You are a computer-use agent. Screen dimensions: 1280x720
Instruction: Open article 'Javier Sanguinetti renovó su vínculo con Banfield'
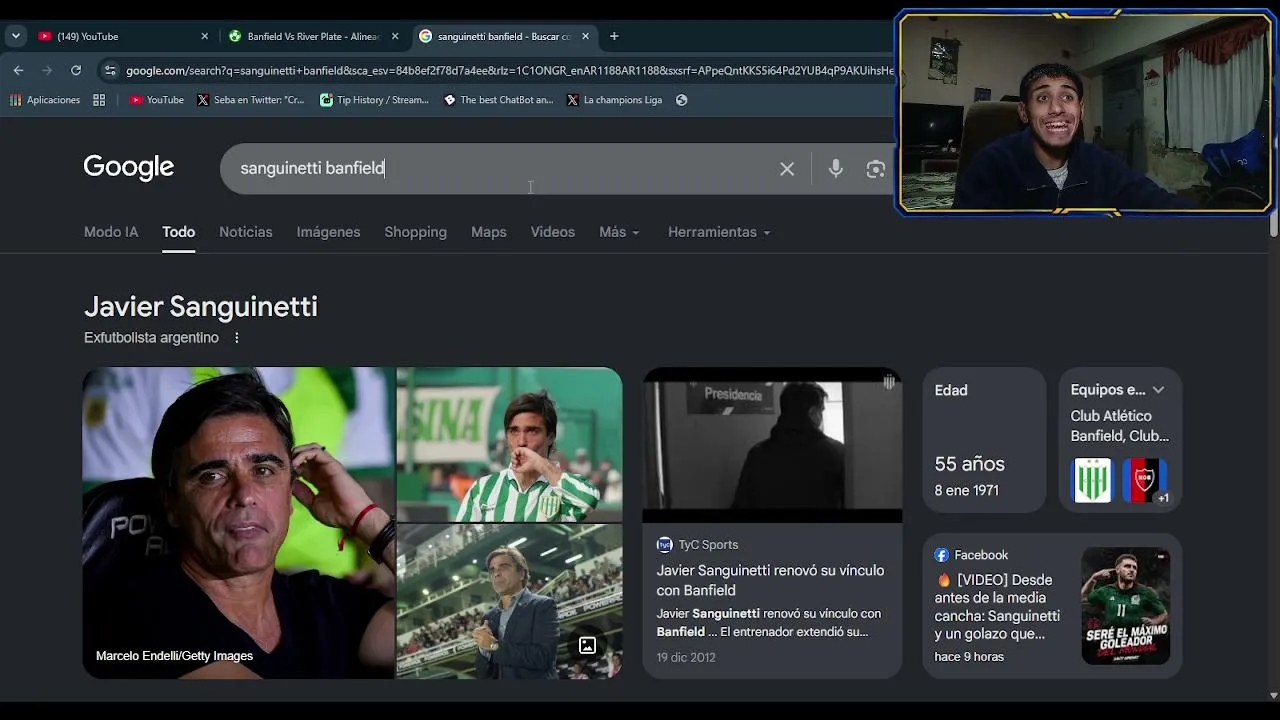770,580
